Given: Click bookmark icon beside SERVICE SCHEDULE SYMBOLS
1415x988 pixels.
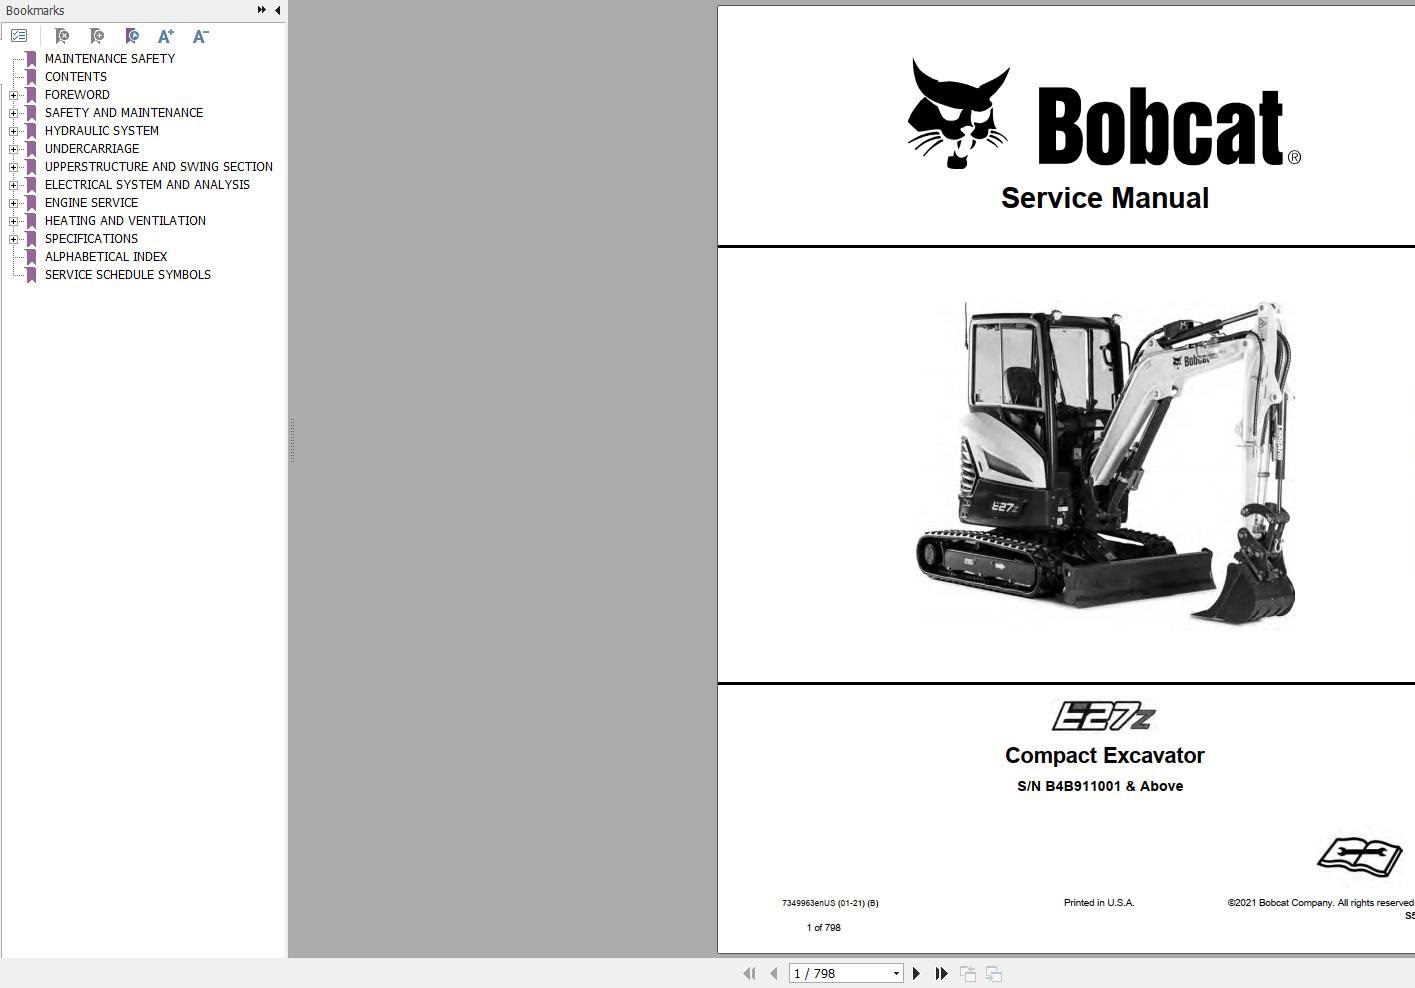Looking at the screenshot, I should (x=31, y=275).
